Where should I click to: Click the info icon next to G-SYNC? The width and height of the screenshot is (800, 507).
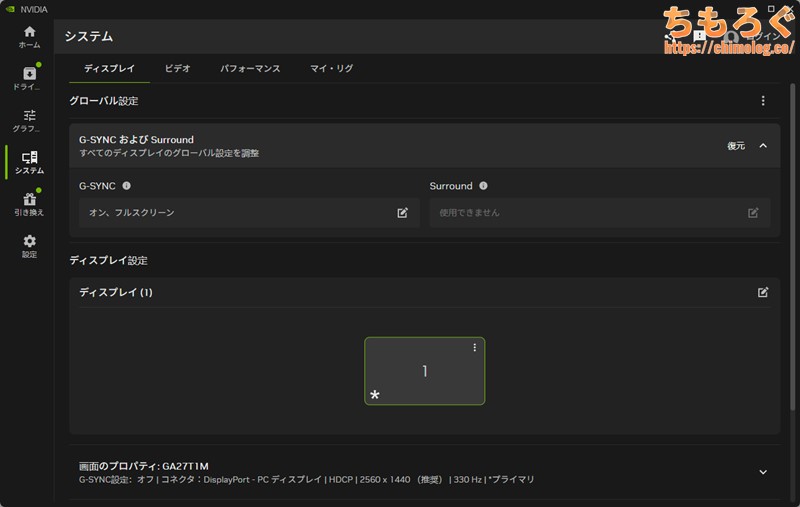coord(127,186)
